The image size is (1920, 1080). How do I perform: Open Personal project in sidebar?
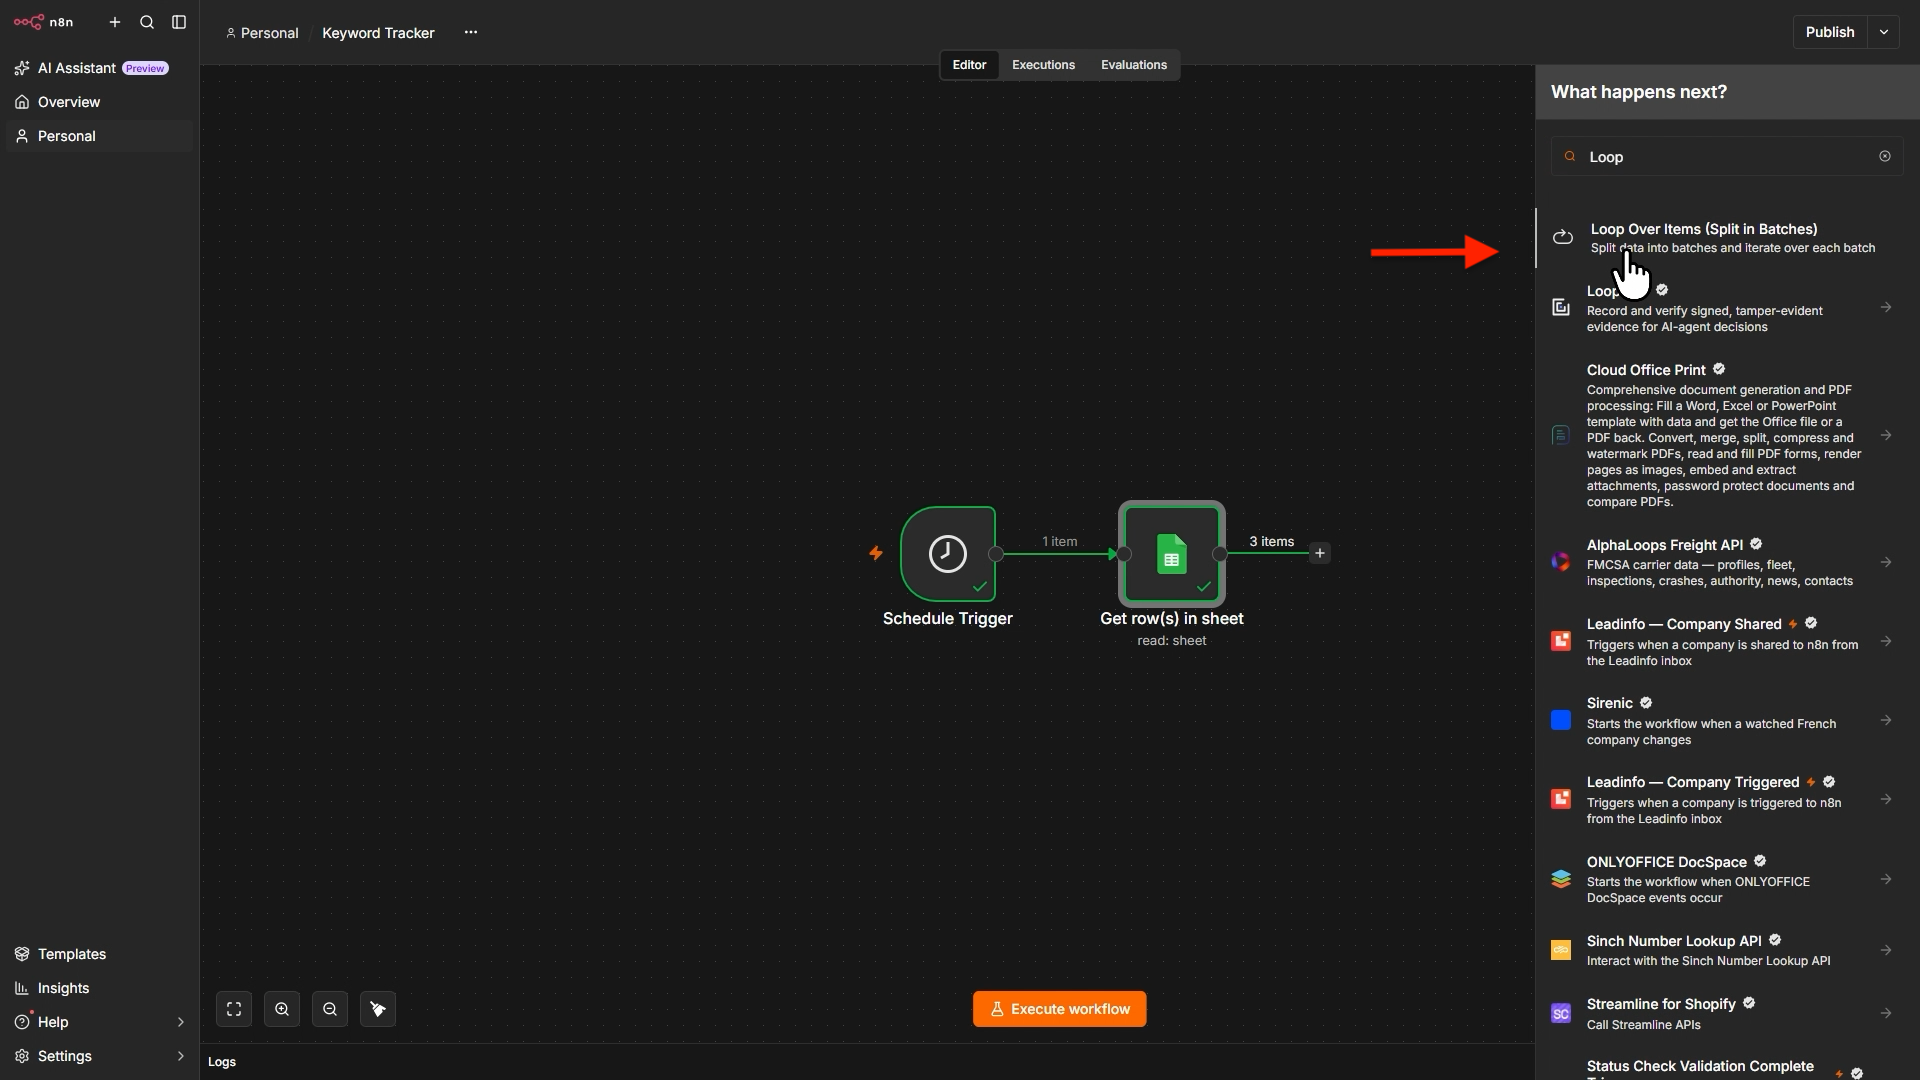99,136
